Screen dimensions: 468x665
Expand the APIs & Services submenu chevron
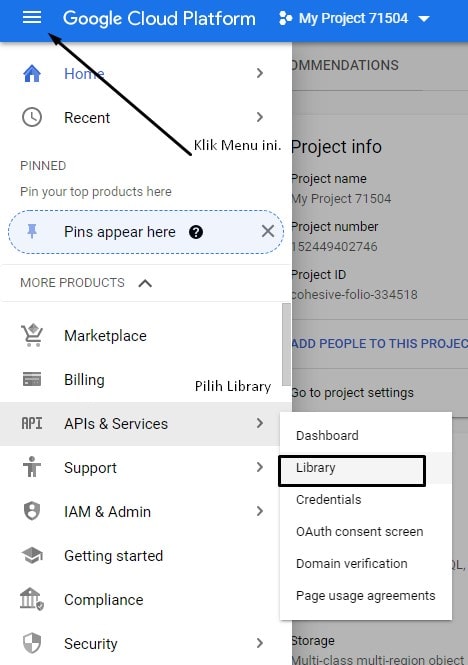pyautogui.click(x=260, y=423)
